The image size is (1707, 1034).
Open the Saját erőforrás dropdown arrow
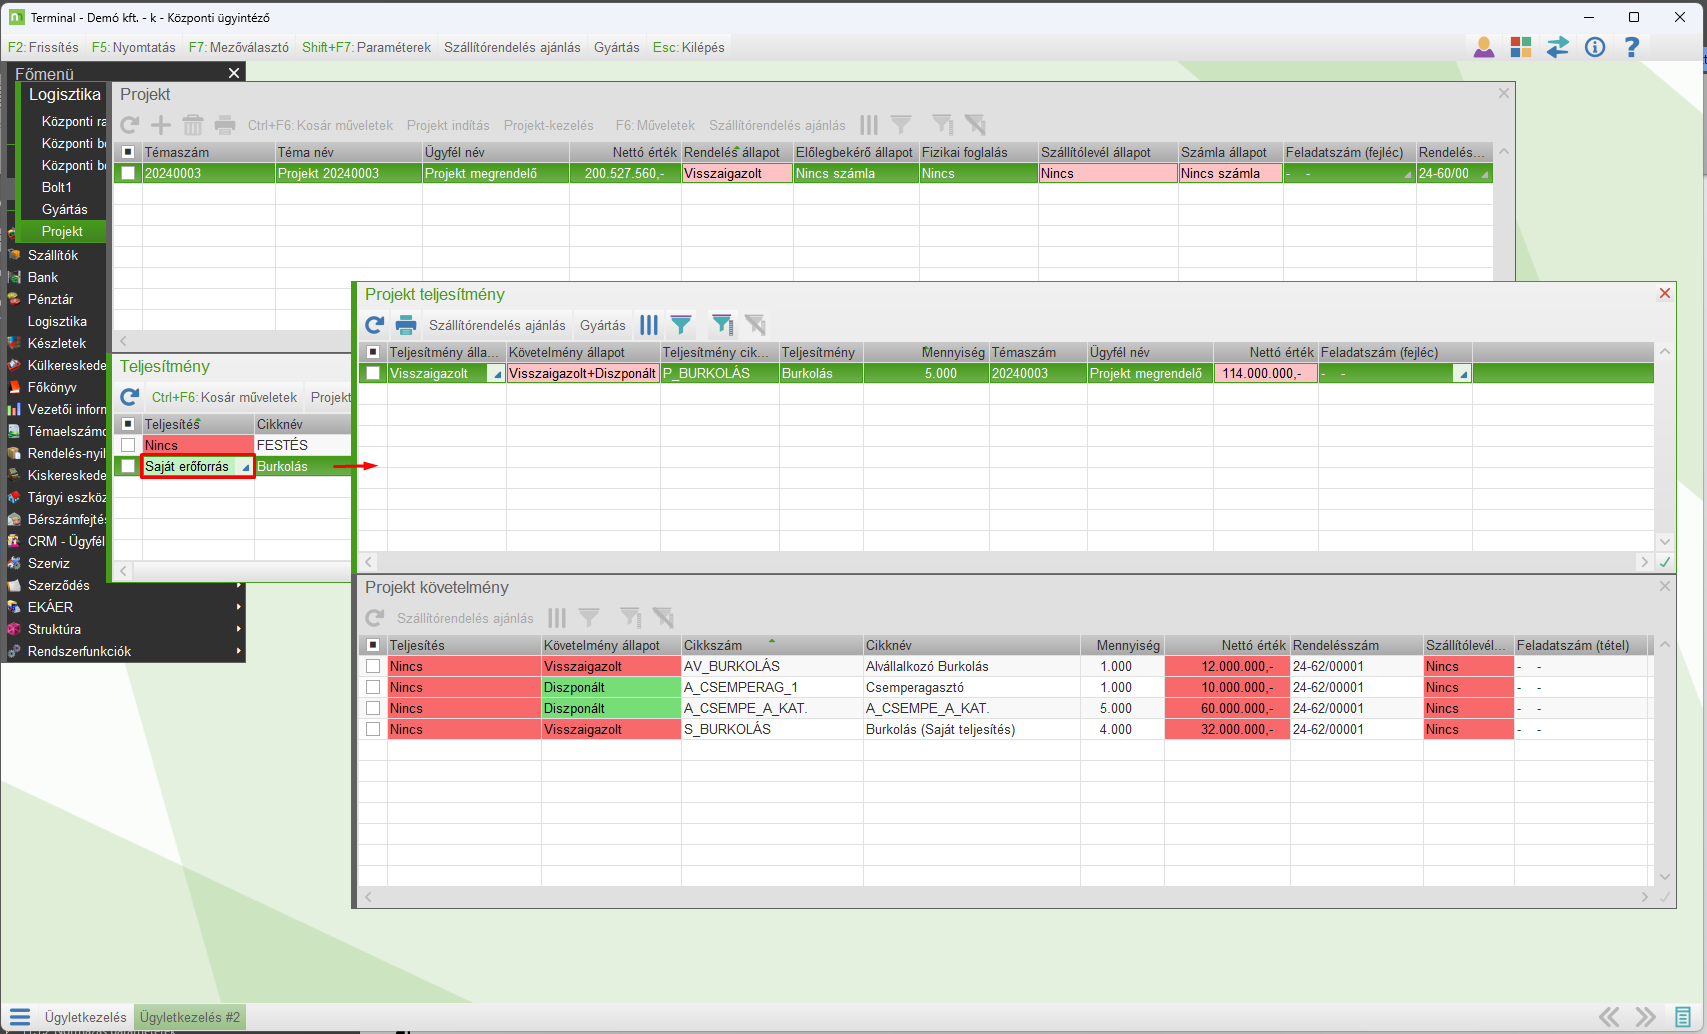(x=245, y=467)
